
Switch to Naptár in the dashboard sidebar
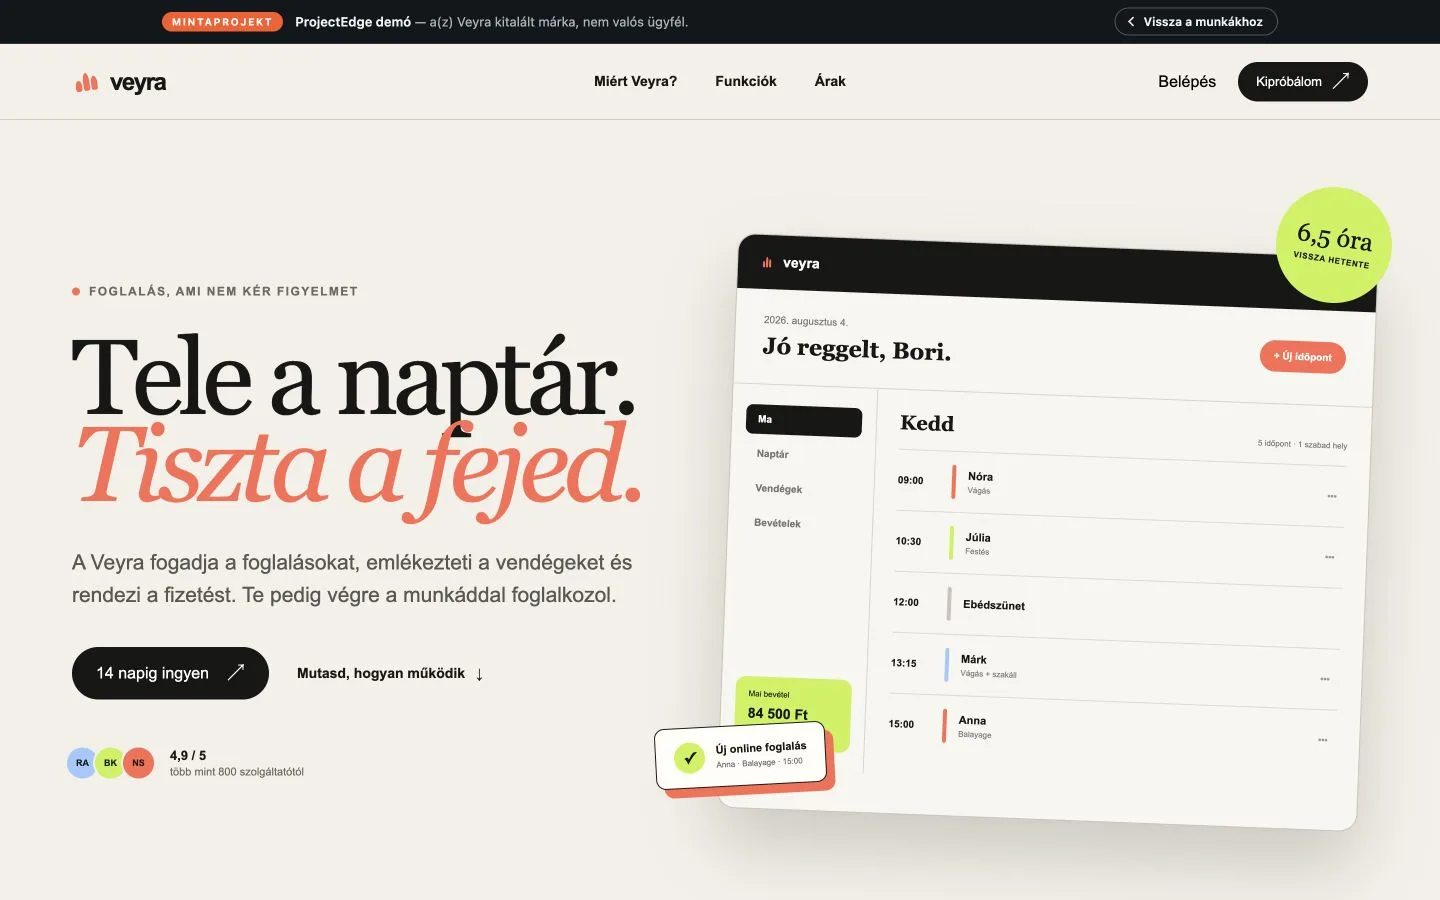773,454
